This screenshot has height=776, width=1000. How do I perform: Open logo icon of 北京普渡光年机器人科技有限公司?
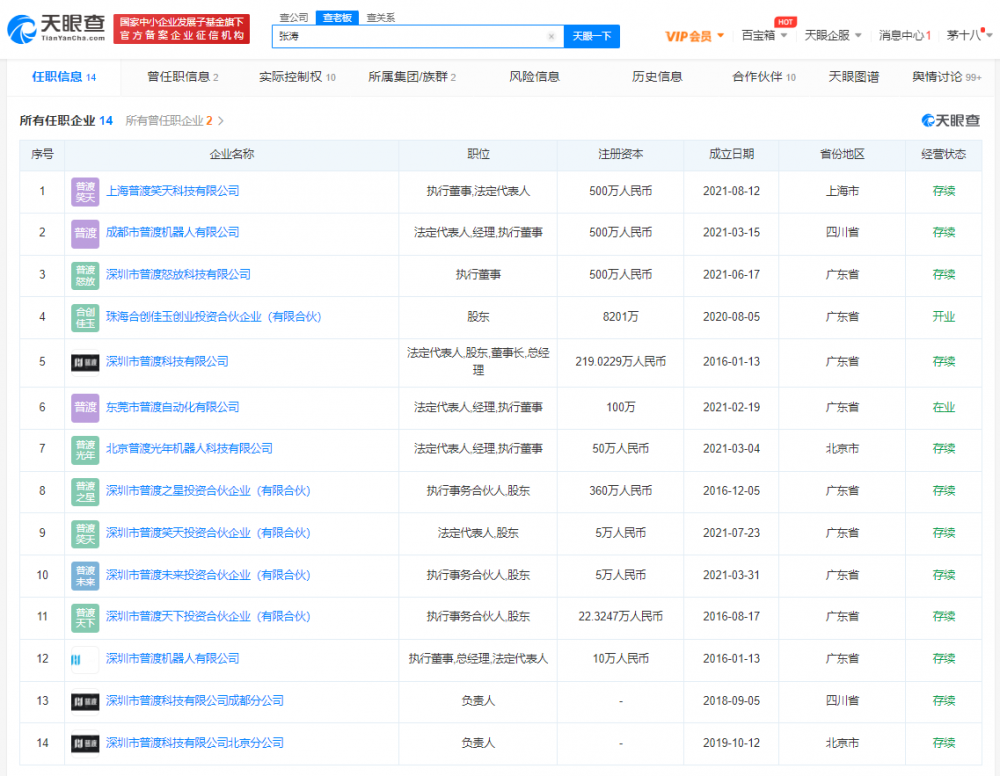click(85, 449)
